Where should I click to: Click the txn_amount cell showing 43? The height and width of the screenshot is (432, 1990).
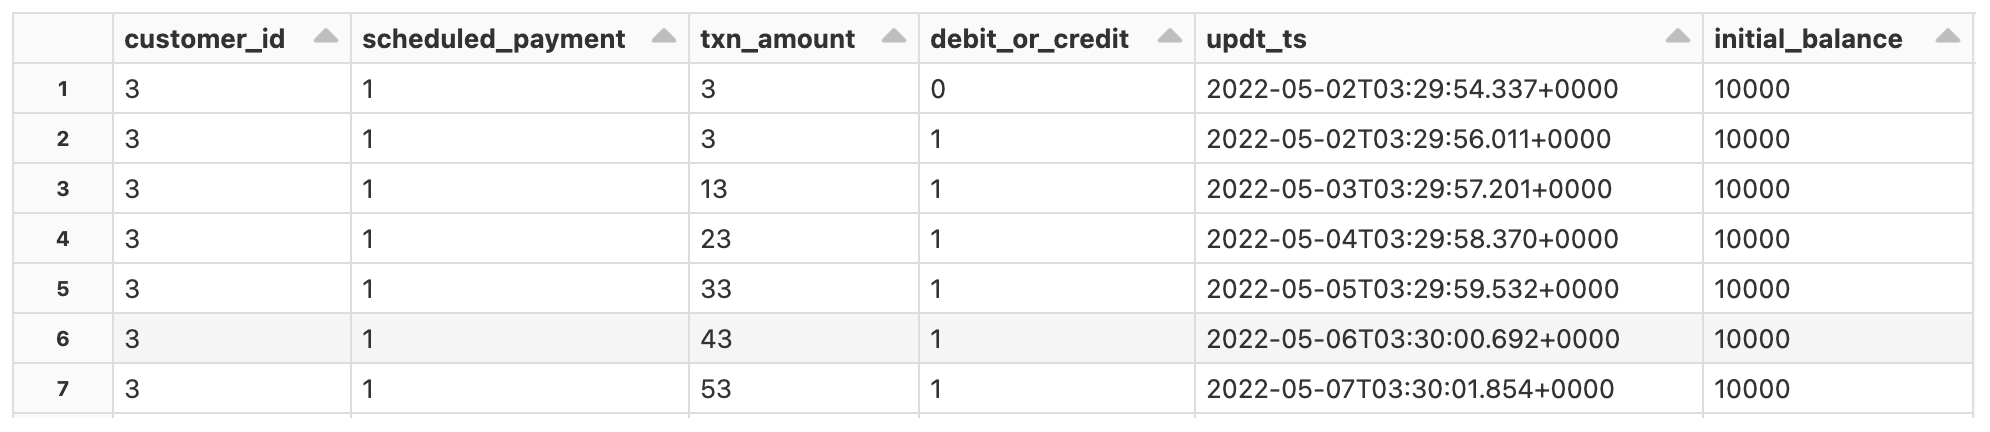click(x=716, y=339)
